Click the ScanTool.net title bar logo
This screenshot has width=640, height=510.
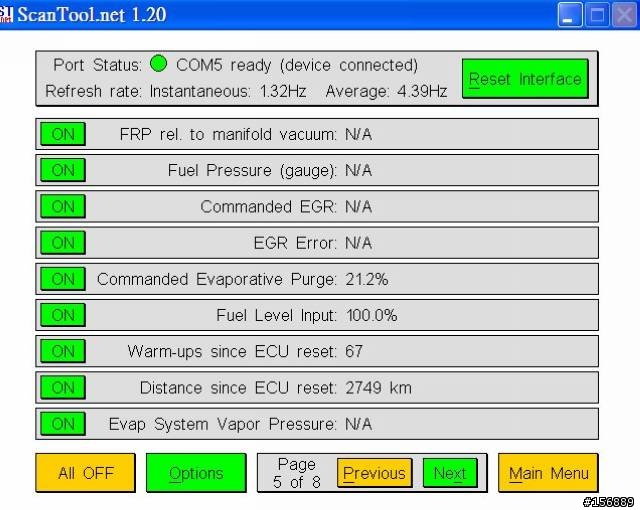click(x=6, y=14)
